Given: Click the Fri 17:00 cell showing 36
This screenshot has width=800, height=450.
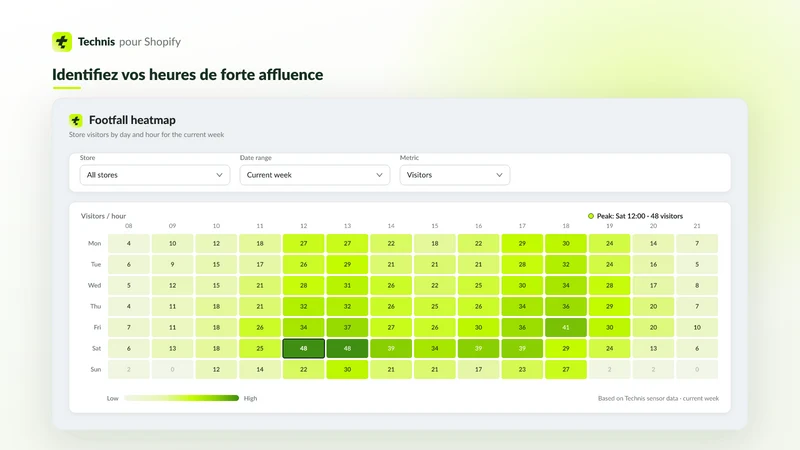Looking at the screenshot, I should (x=522, y=328).
